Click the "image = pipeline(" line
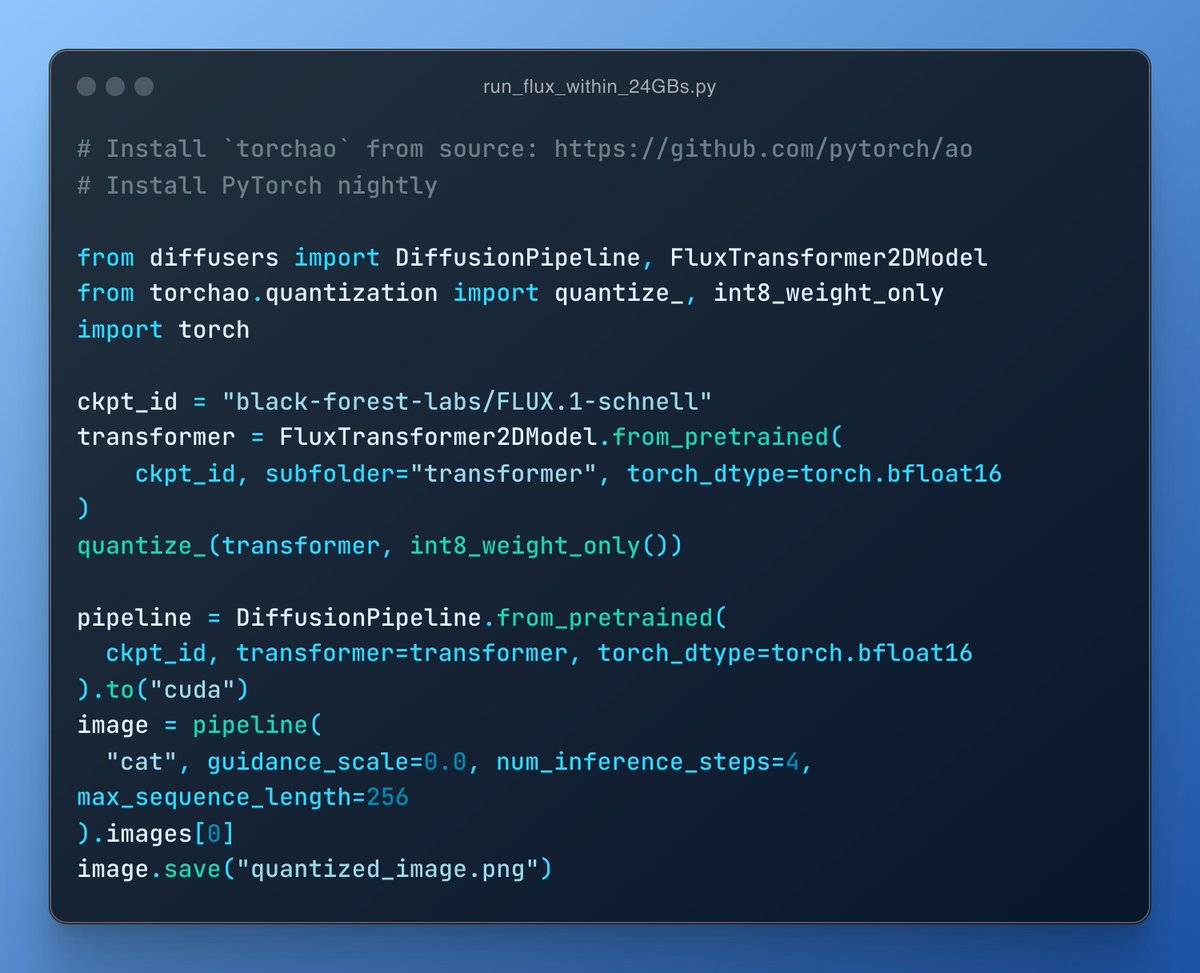Viewport: 1200px width, 973px height. (199, 726)
